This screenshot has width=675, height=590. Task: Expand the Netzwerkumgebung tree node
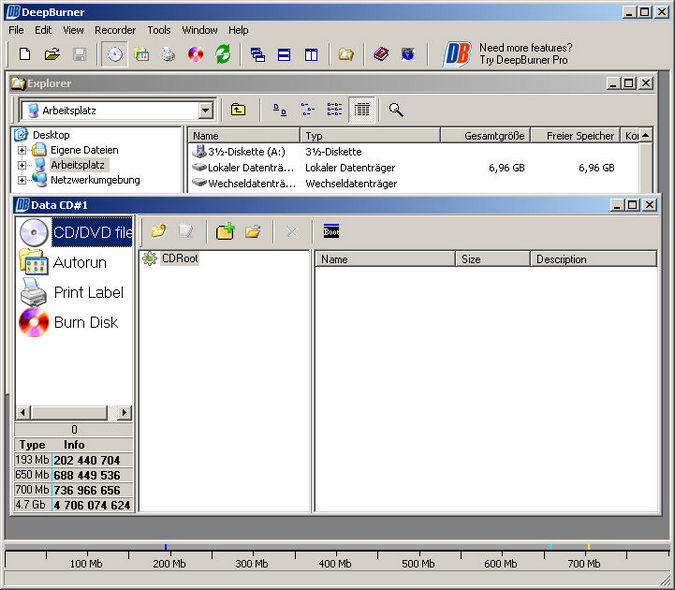coord(22,180)
